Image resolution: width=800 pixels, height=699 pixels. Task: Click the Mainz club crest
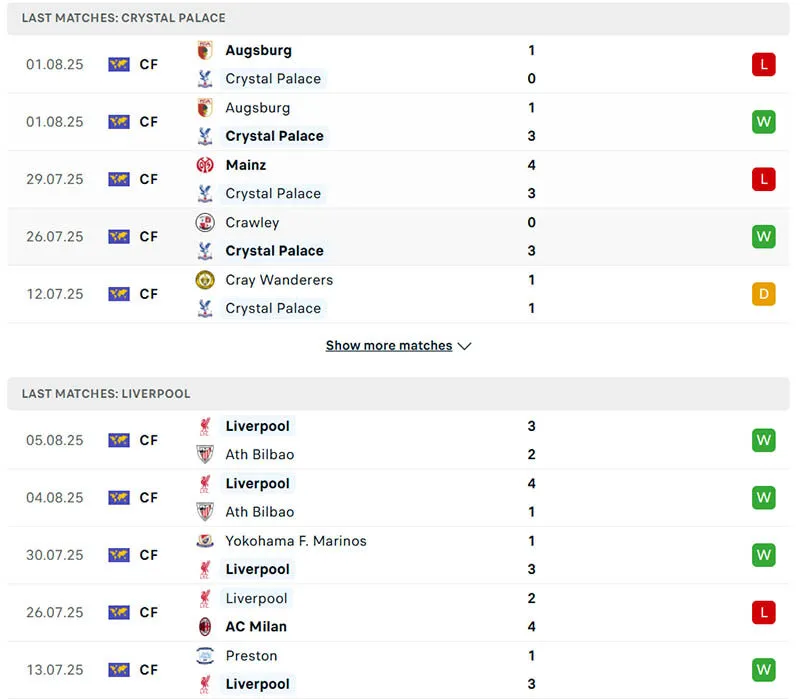(205, 165)
